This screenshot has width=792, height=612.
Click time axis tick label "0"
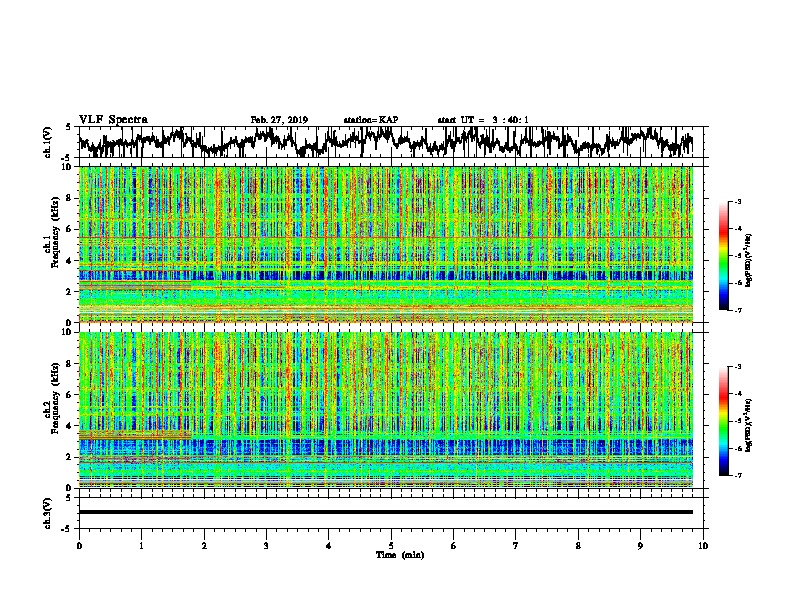[x=79, y=546]
